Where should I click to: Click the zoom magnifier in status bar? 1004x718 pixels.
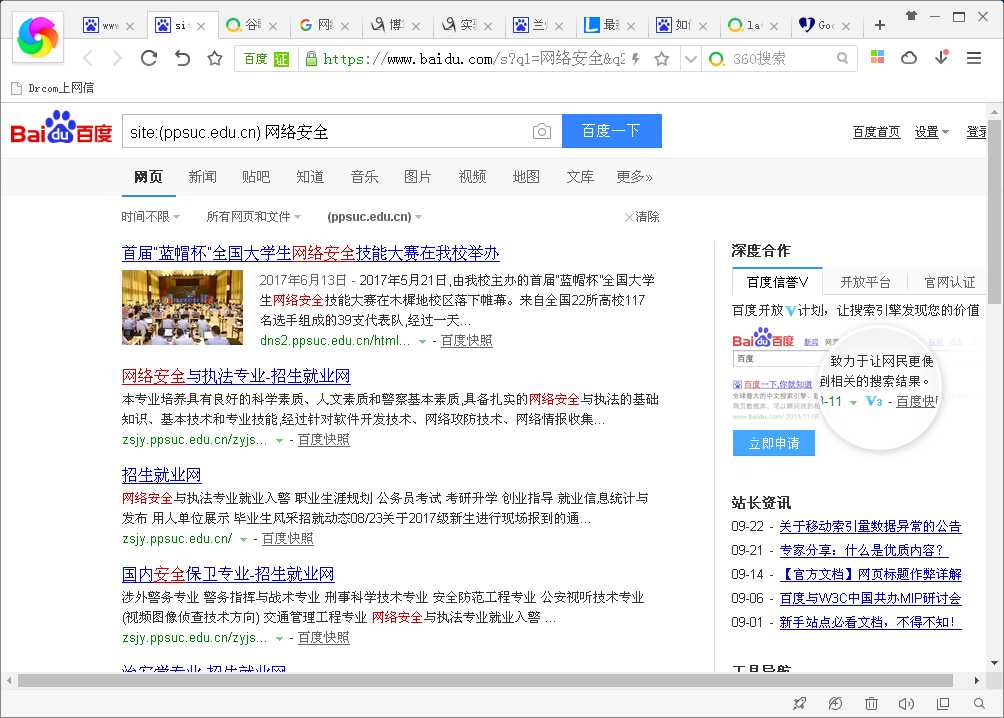pyautogui.click(x=979, y=703)
